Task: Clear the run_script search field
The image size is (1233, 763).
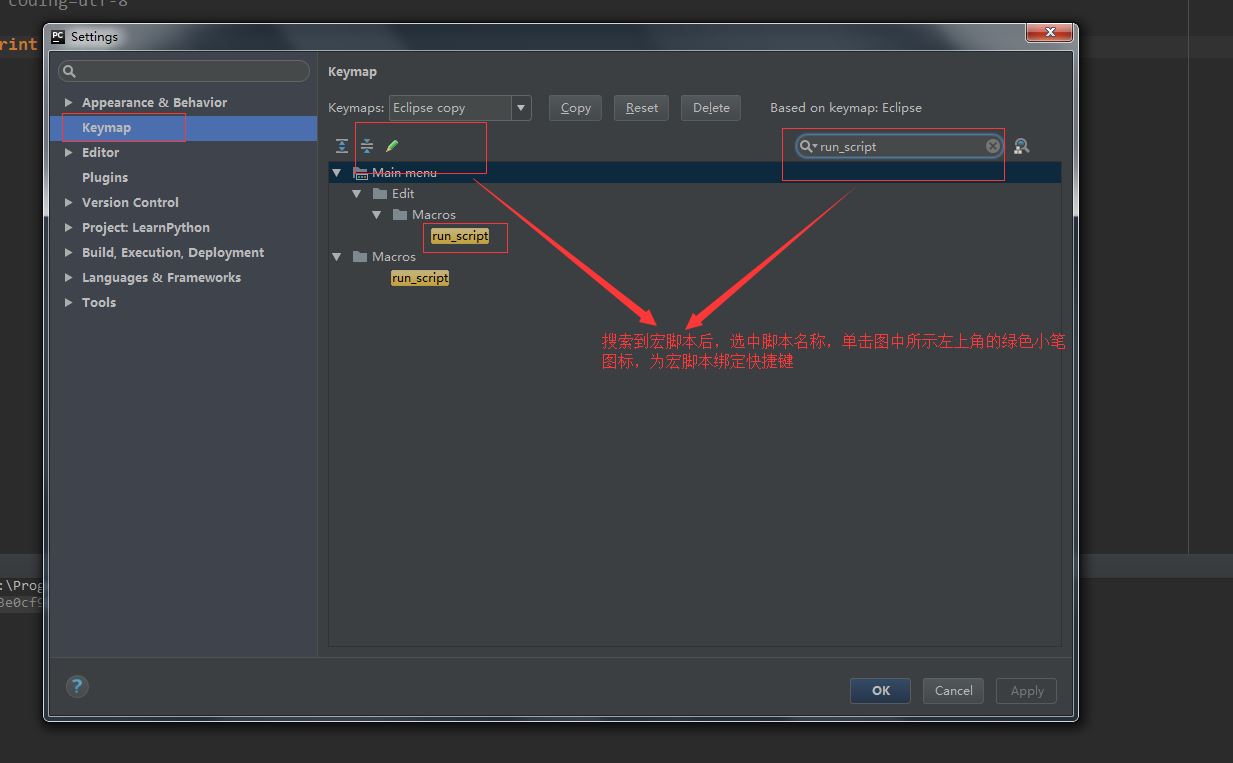Action: click(x=993, y=146)
